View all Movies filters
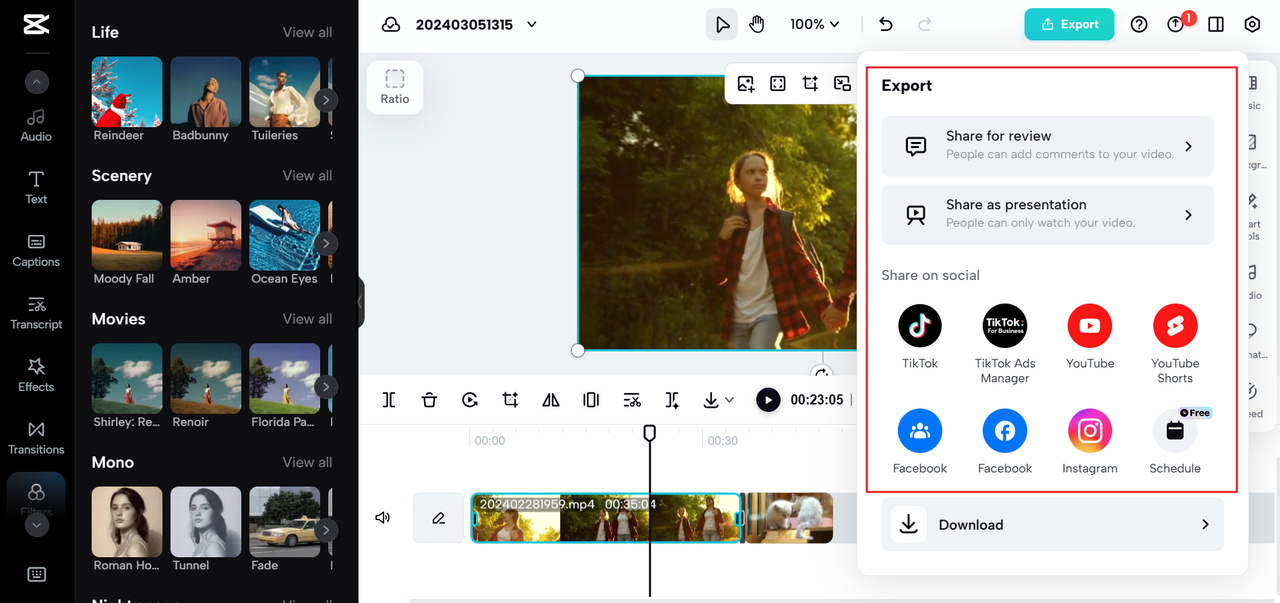1280x603 pixels. click(x=307, y=319)
